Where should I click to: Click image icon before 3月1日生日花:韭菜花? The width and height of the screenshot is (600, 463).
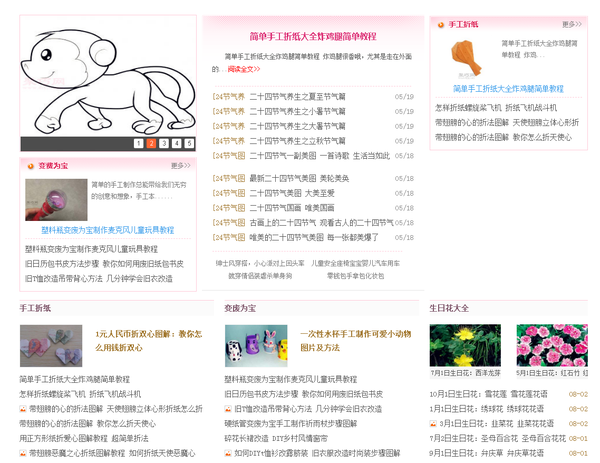coord(433,424)
